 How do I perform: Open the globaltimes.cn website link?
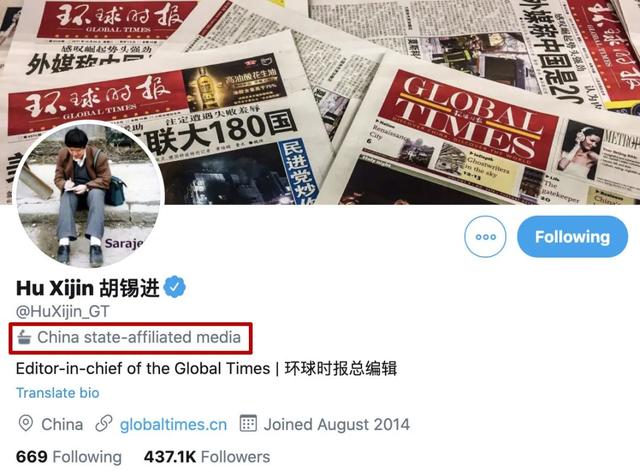[173, 424]
